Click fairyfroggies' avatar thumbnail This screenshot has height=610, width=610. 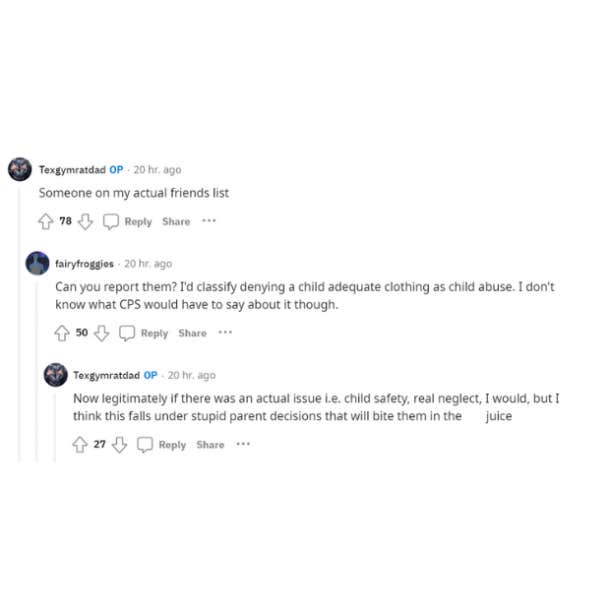coord(37,263)
